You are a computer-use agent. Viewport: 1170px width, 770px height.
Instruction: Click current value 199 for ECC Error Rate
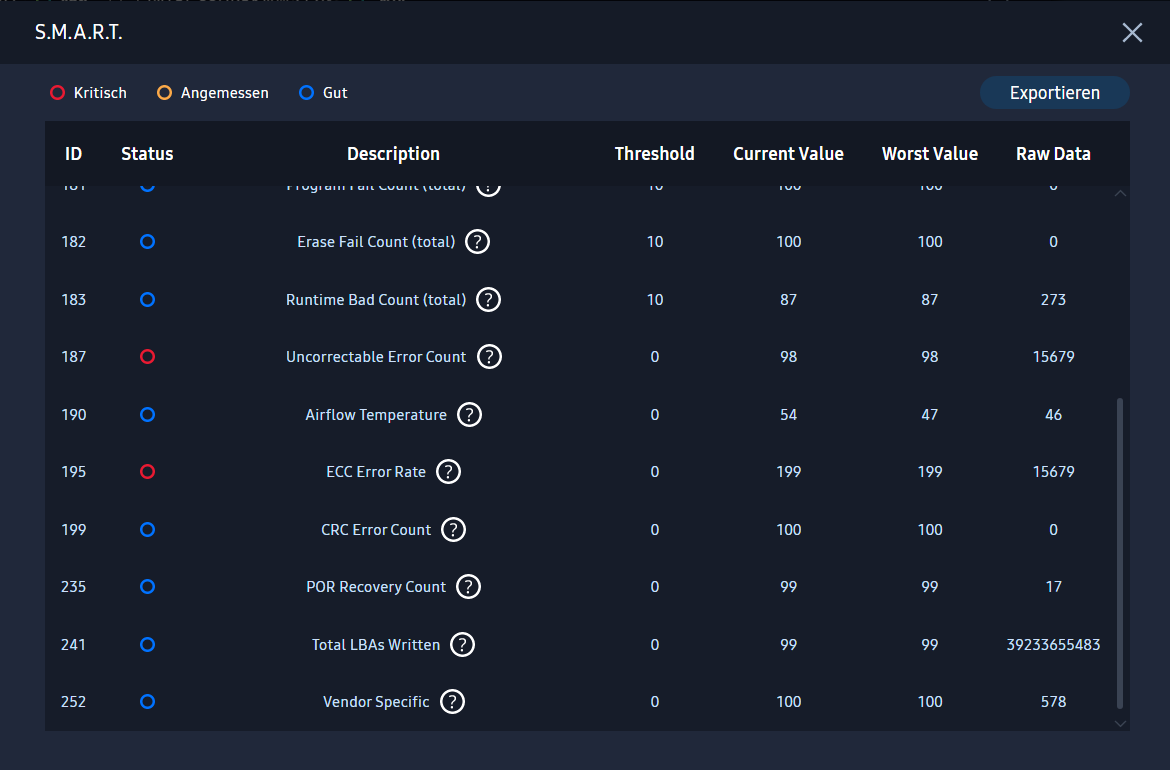(789, 472)
